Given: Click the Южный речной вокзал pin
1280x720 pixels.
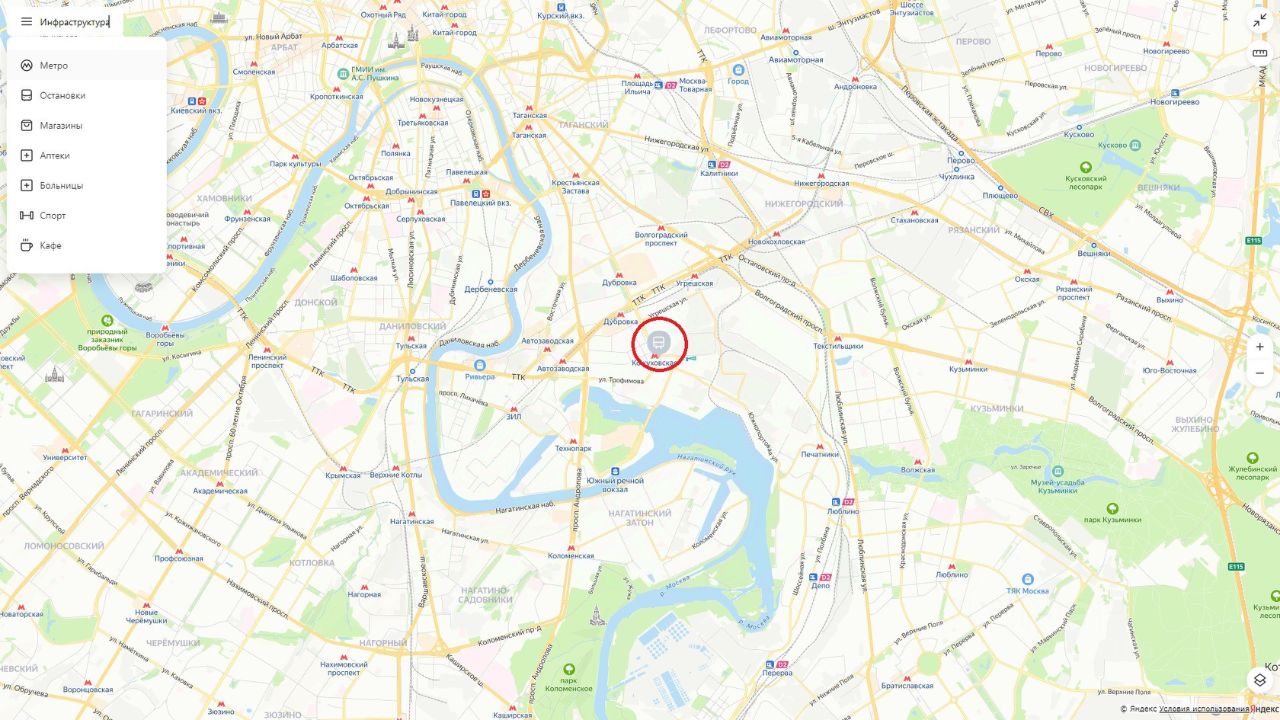Looking at the screenshot, I should 615,471.
